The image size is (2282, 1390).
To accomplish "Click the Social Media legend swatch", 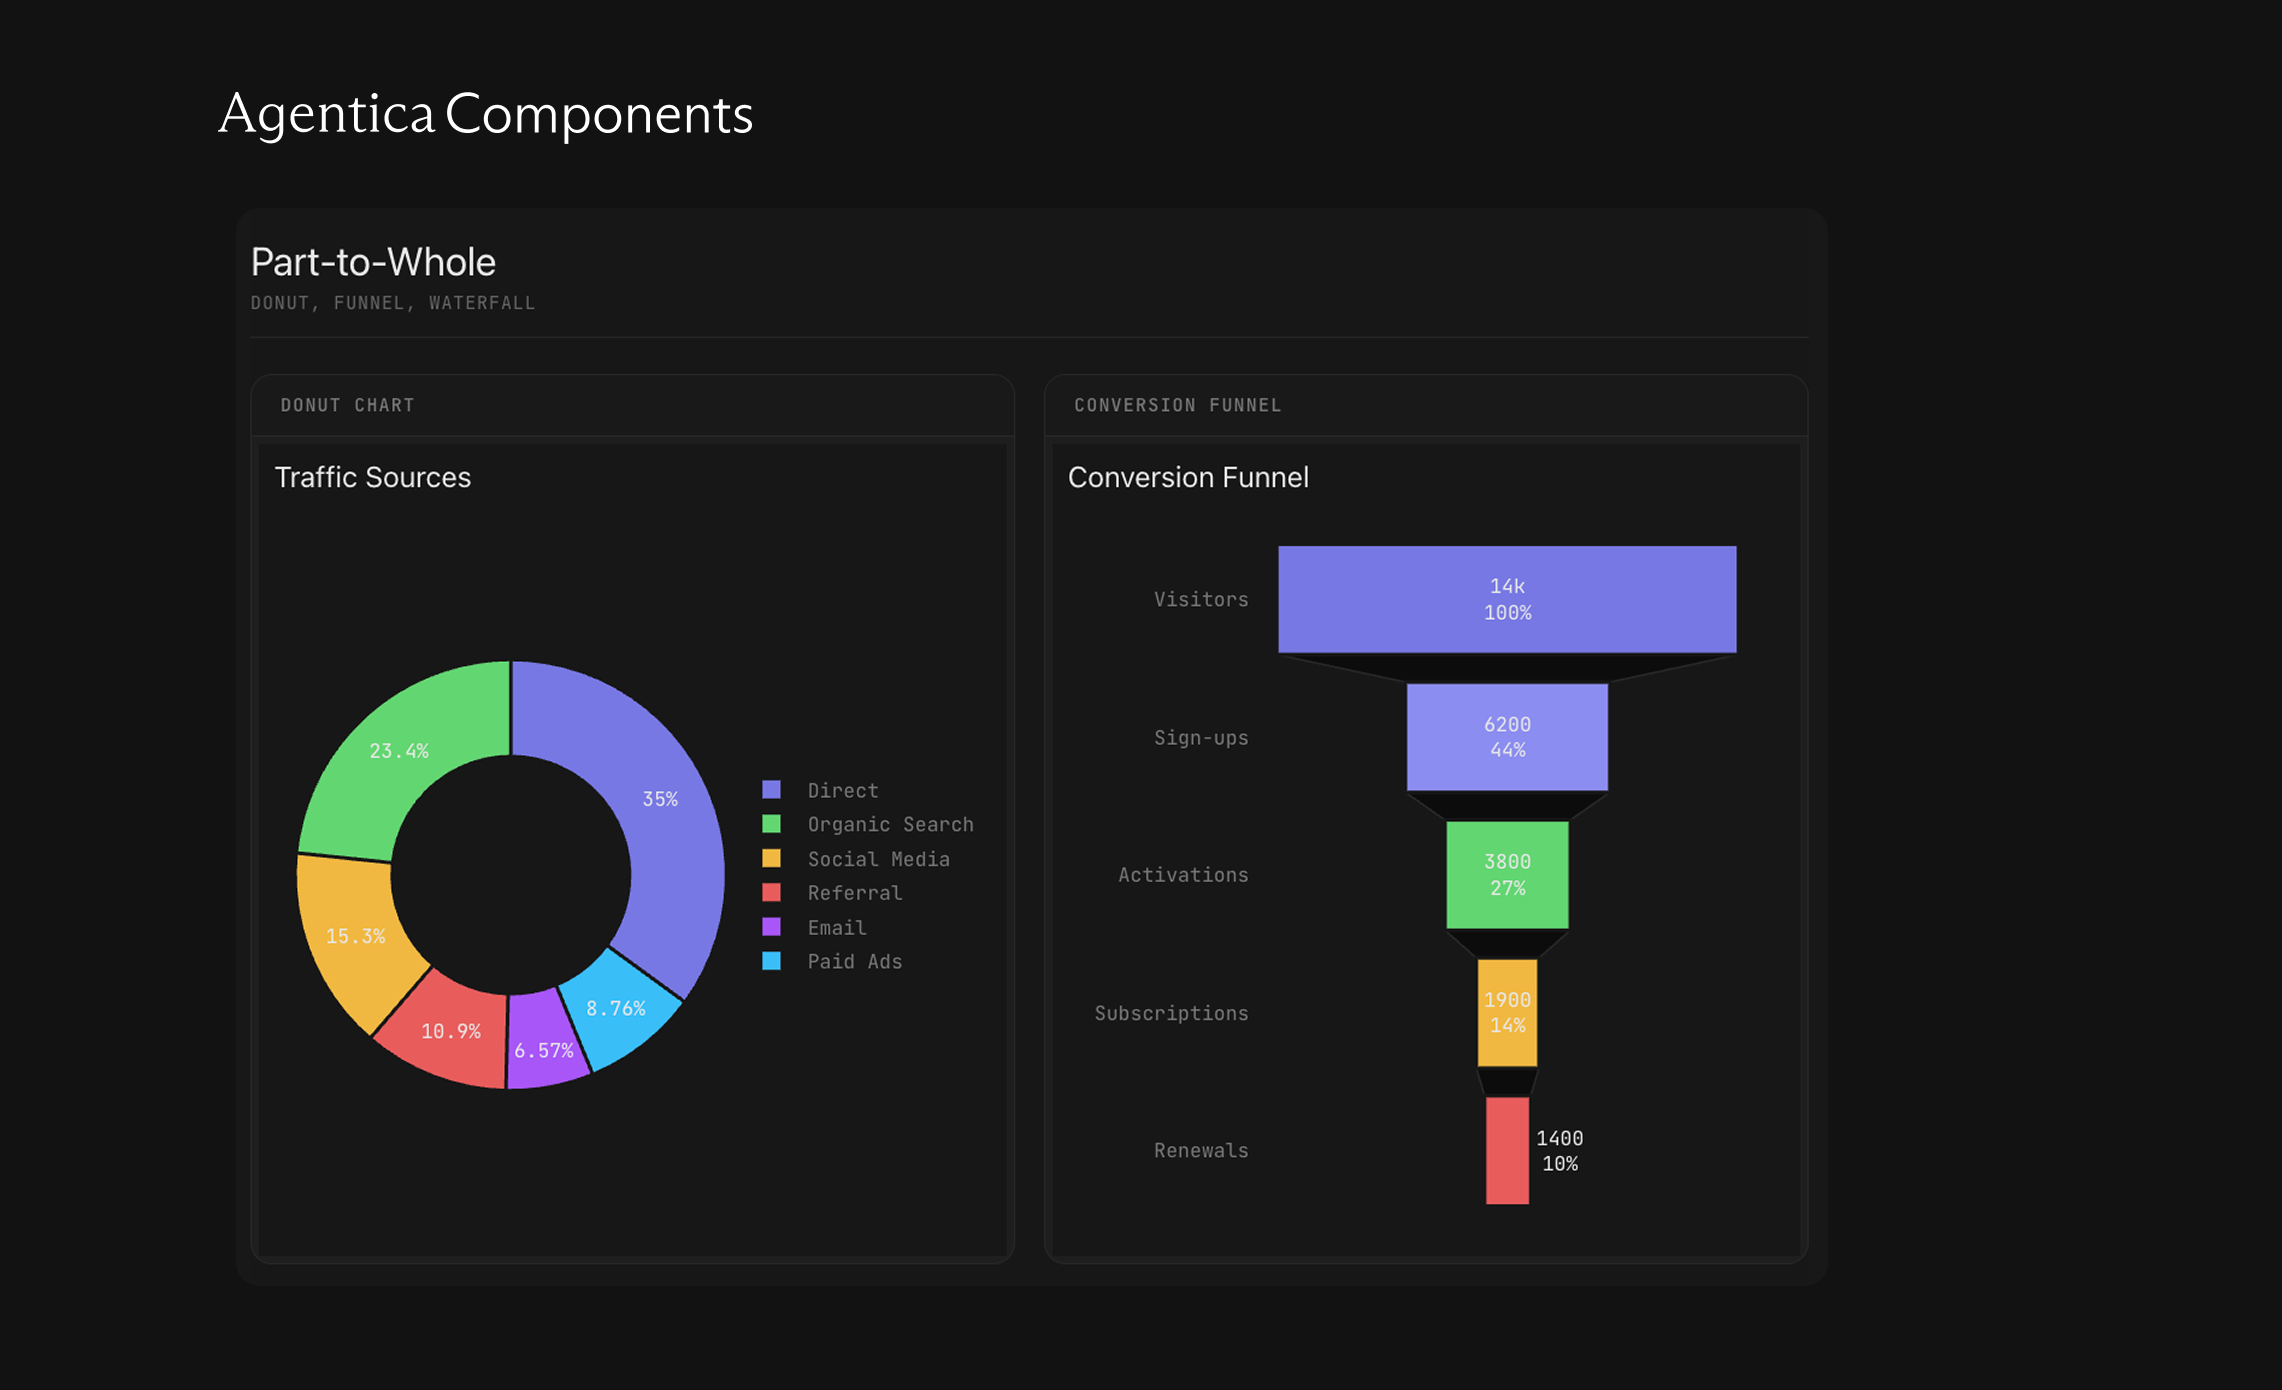I will click(x=771, y=858).
